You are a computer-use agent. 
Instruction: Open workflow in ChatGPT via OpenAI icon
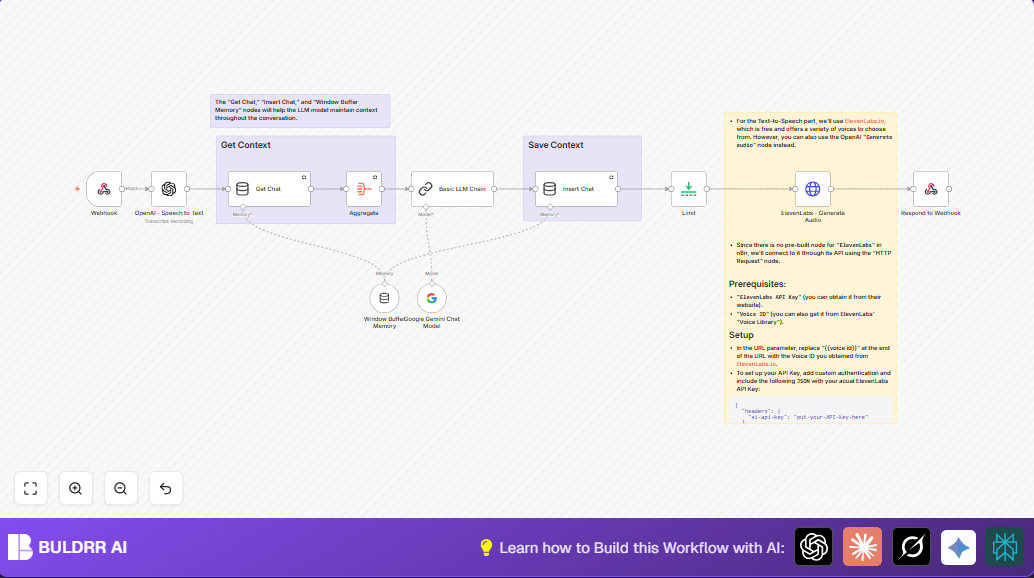(814, 547)
